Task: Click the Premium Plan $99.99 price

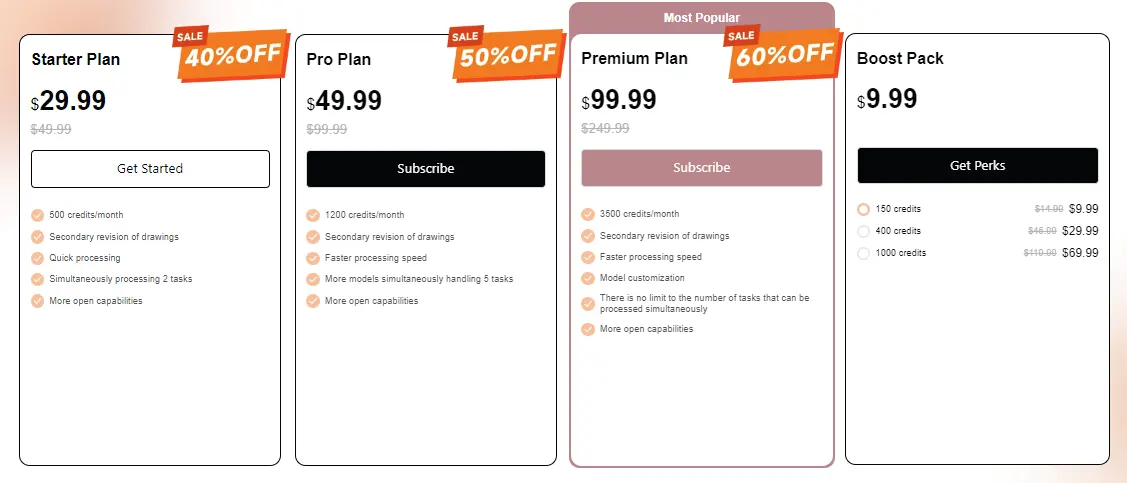Action: point(619,101)
